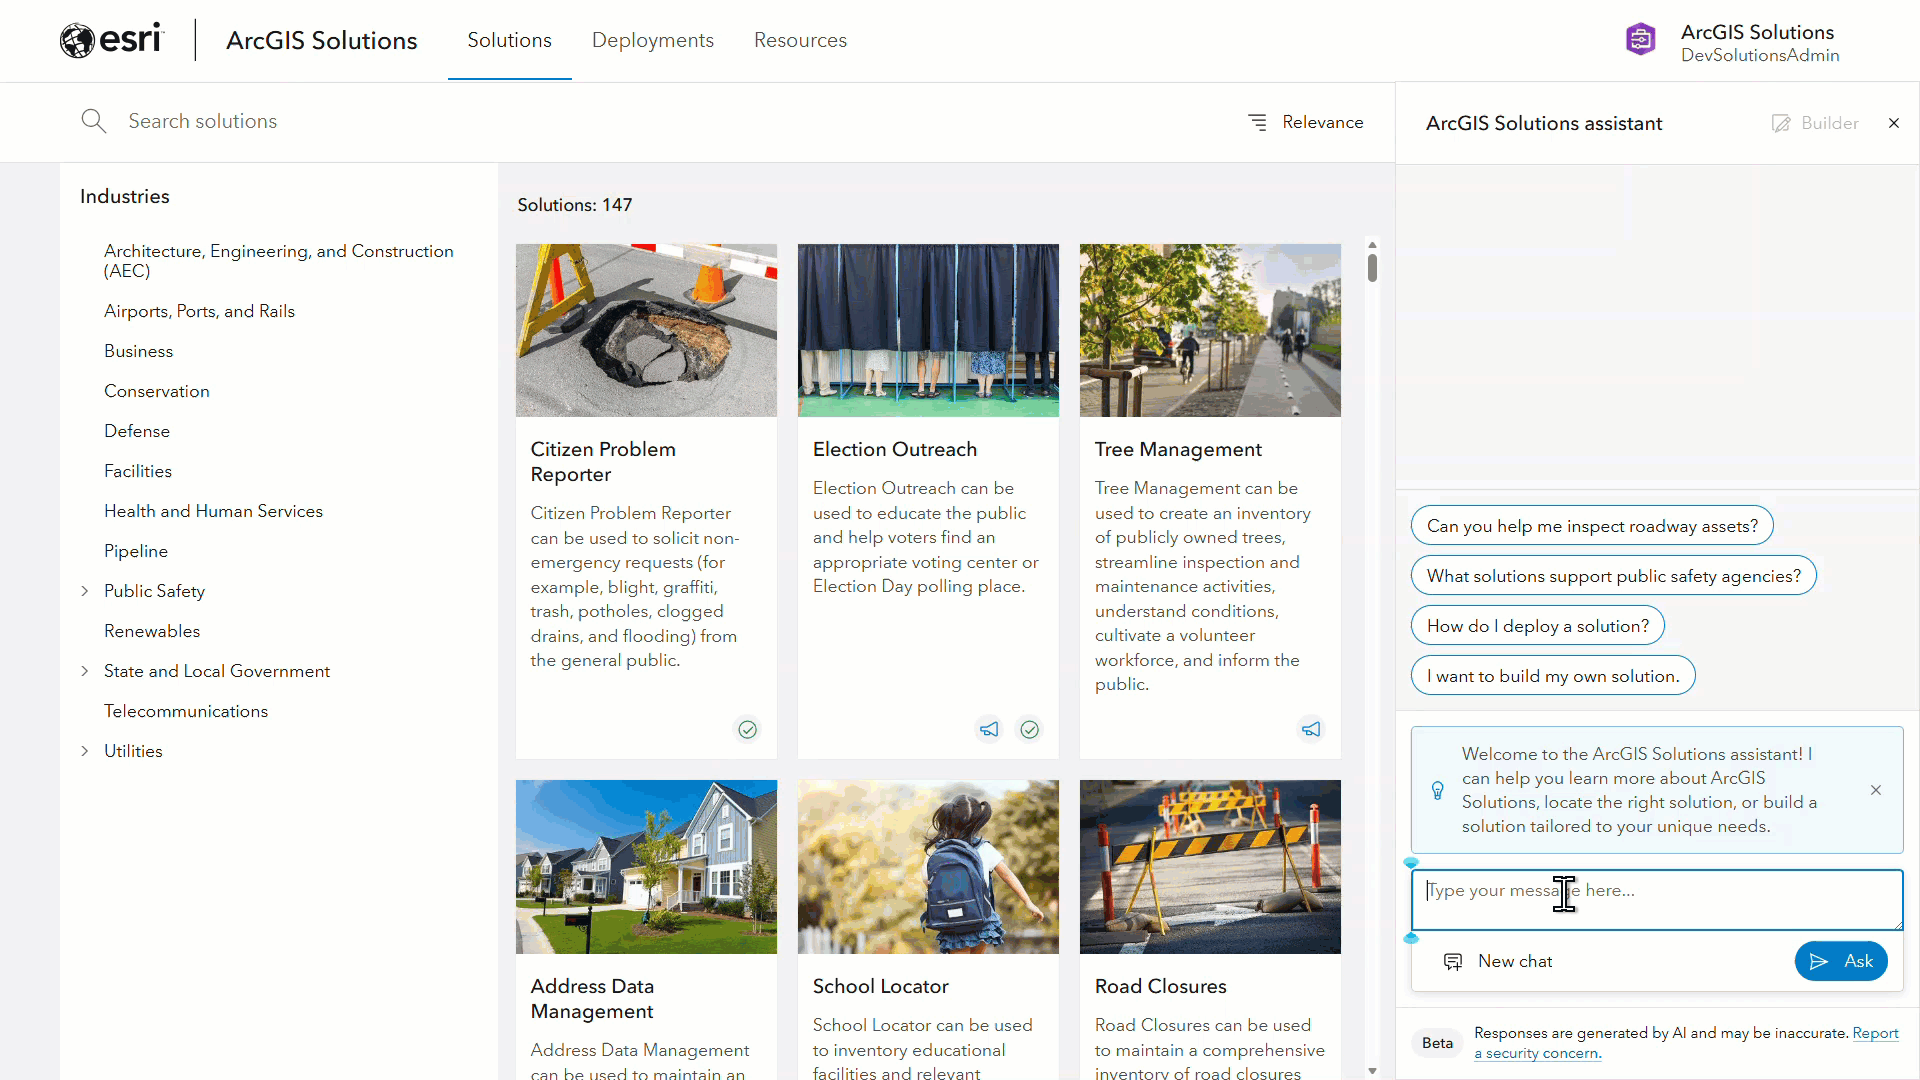Screen dimensions: 1920x1080
Task: Open the ArcGIS Solutions user avatar icon
Action: (1640, 40)
